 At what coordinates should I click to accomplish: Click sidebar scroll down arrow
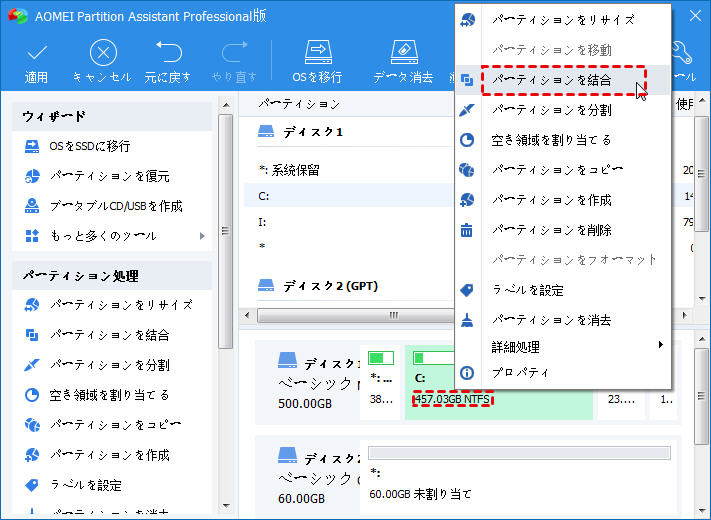(226, 505)
